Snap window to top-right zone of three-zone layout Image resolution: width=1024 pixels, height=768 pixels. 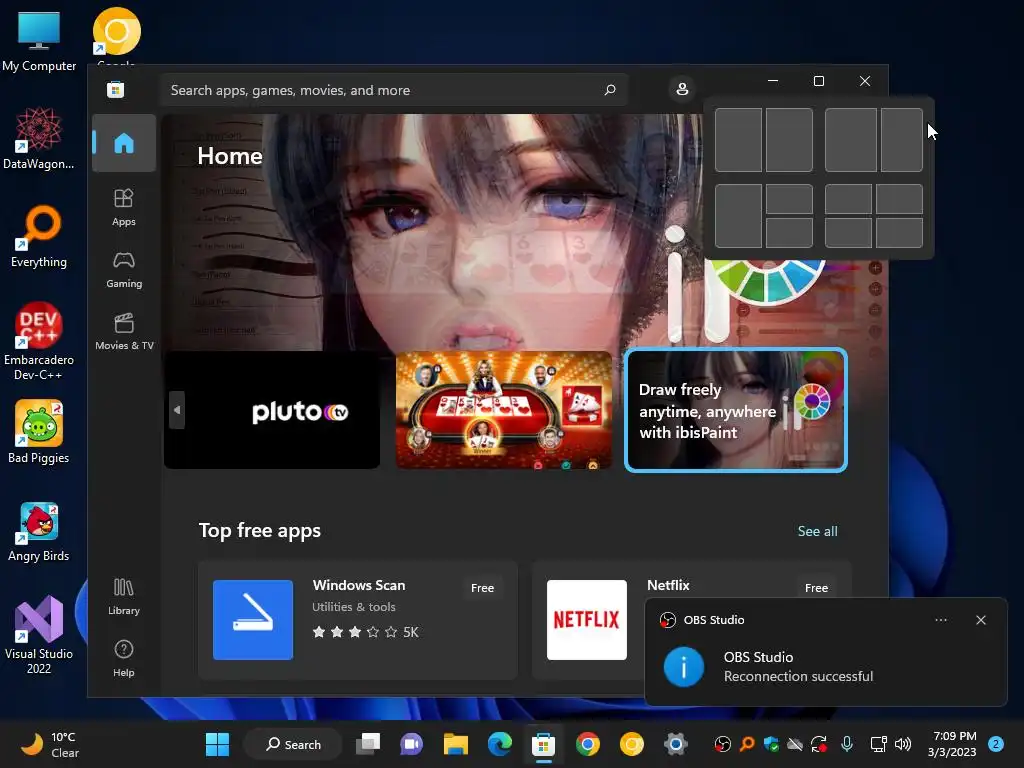click(x=789, y=199)
